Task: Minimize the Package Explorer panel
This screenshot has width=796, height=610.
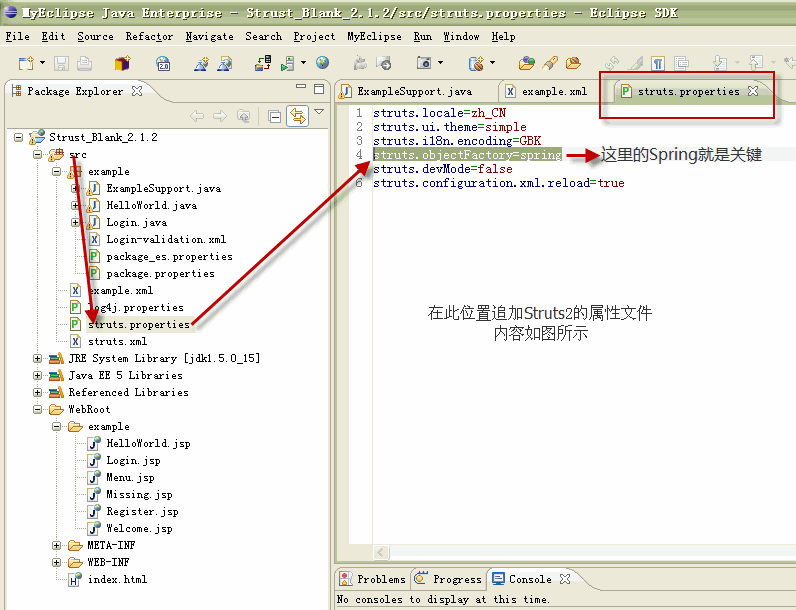Action: pos(301,87)
